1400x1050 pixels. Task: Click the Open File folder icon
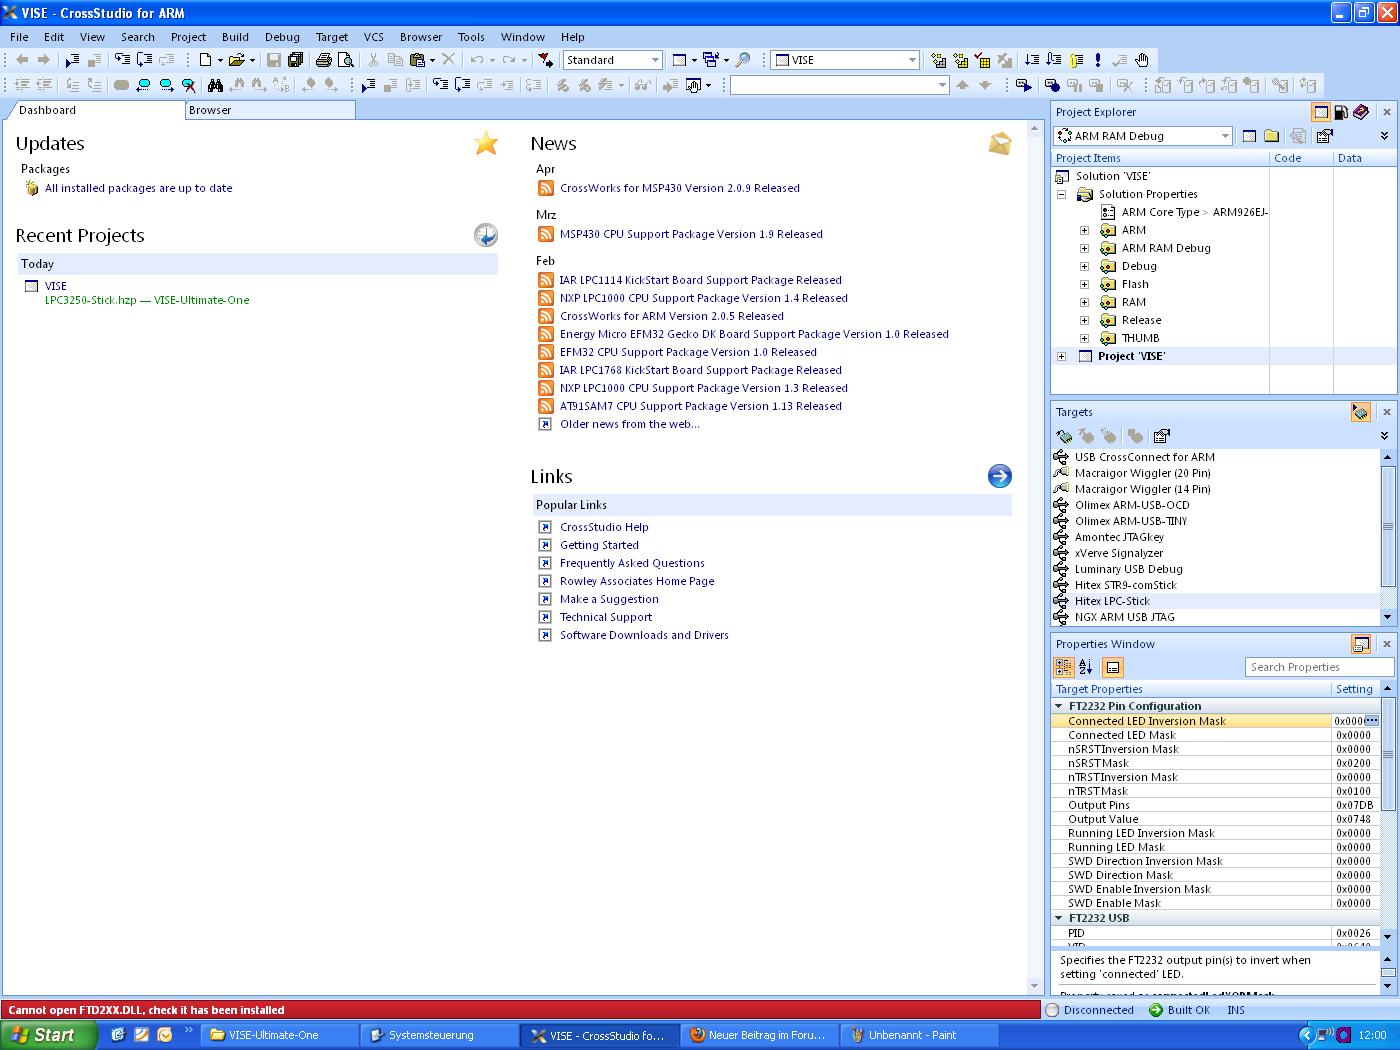pyautogui.click(x=236, y=60)
